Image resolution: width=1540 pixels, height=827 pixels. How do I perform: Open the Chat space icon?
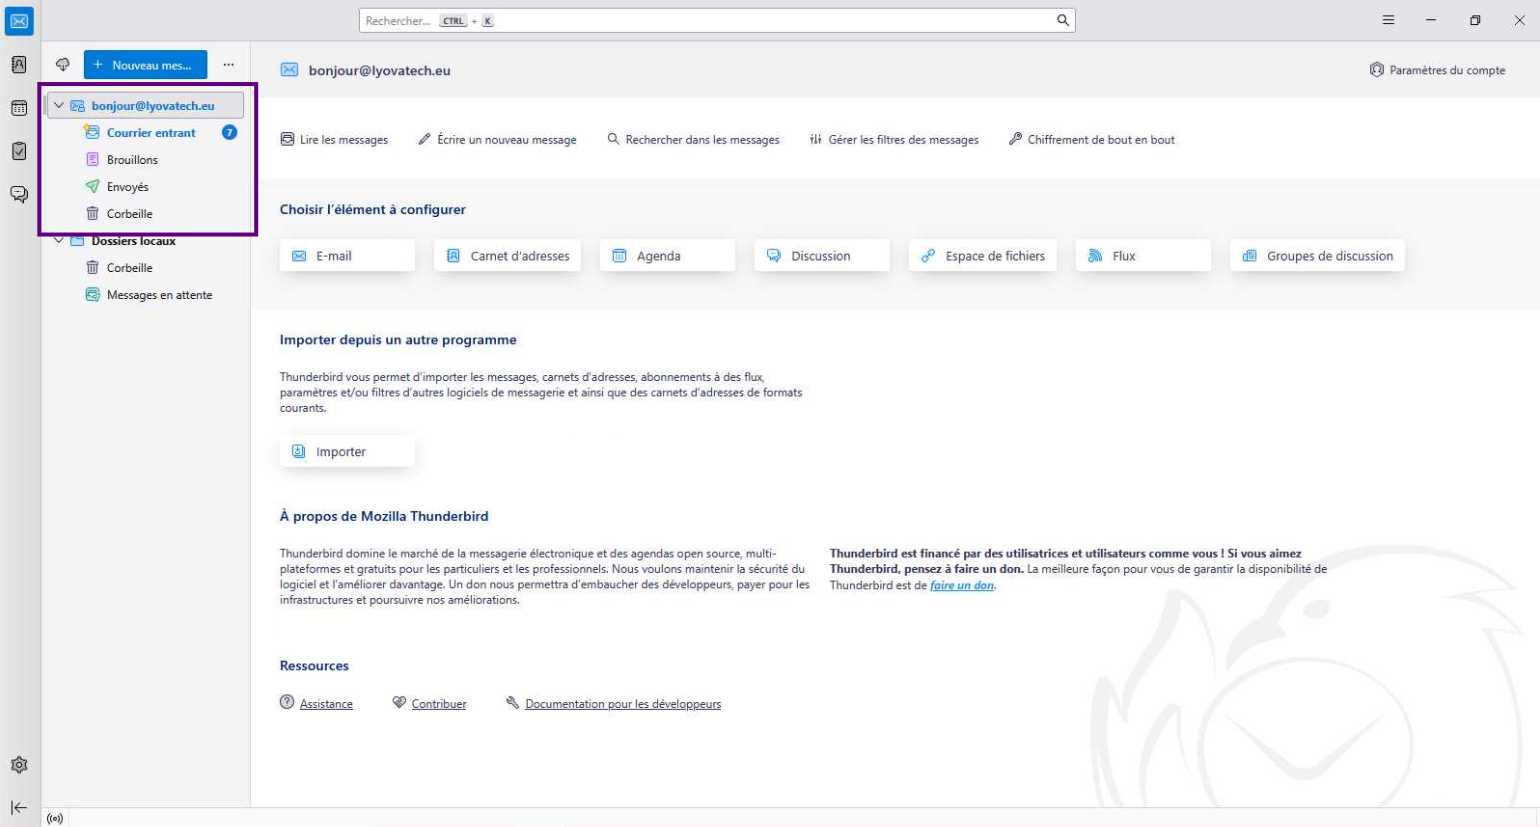click(x=19, y=194)
